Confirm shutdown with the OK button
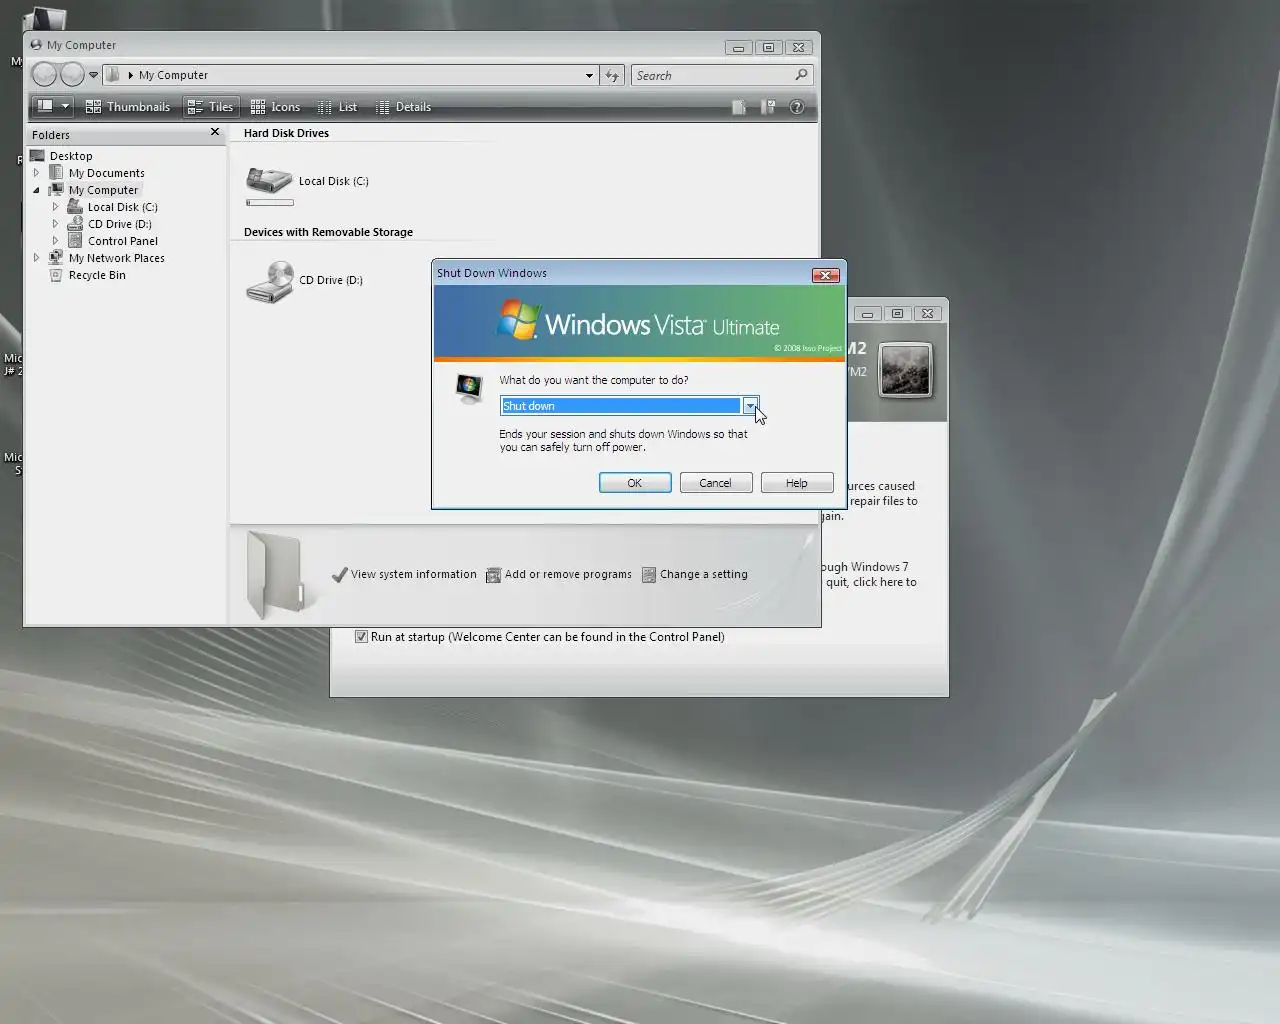 635,483
